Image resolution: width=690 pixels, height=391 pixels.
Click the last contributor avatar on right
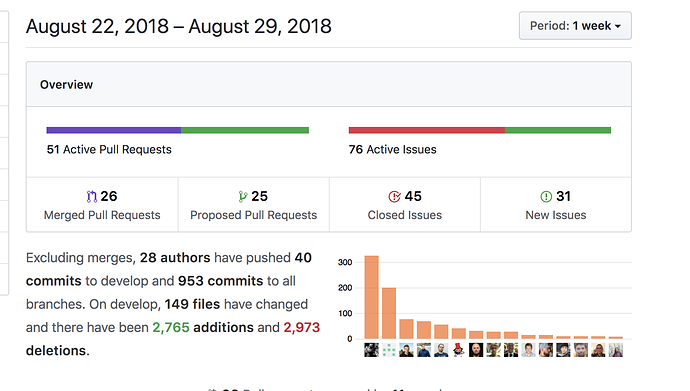tap(616, 350)
